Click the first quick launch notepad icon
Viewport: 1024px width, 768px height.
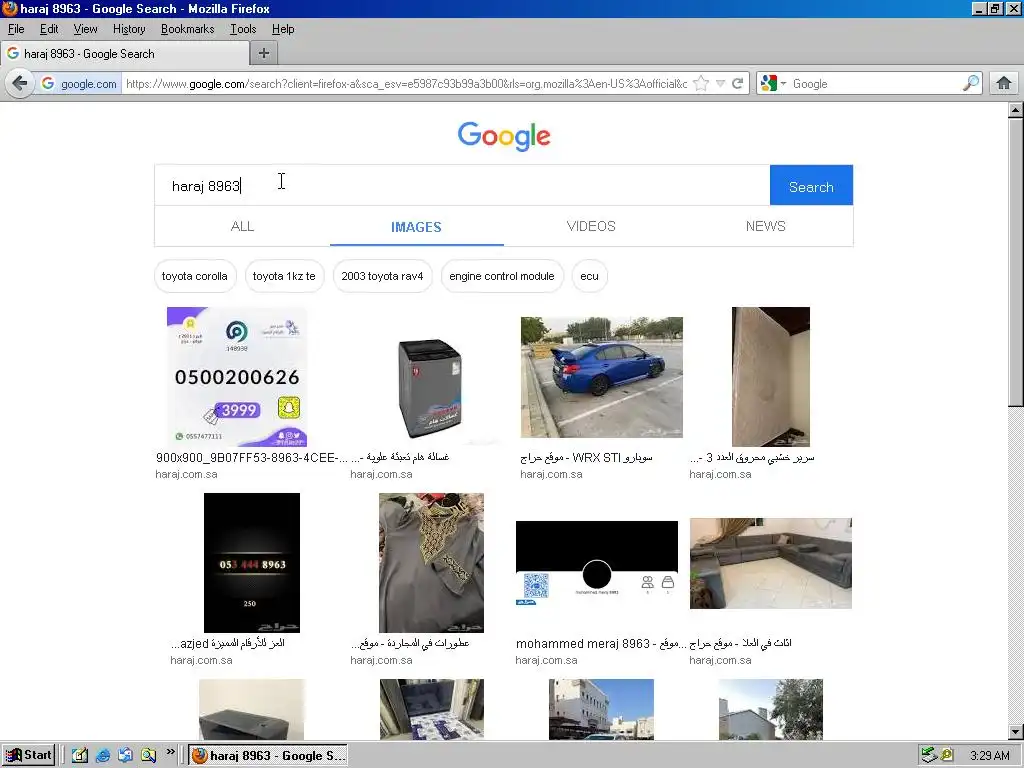pyautogui.click(x=80, y=756)
